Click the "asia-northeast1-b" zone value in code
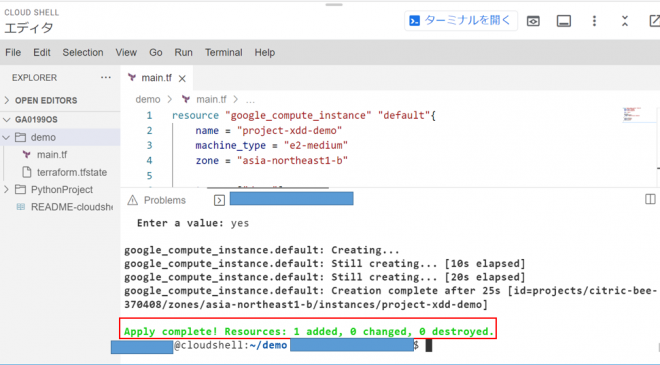 point(292,160)
